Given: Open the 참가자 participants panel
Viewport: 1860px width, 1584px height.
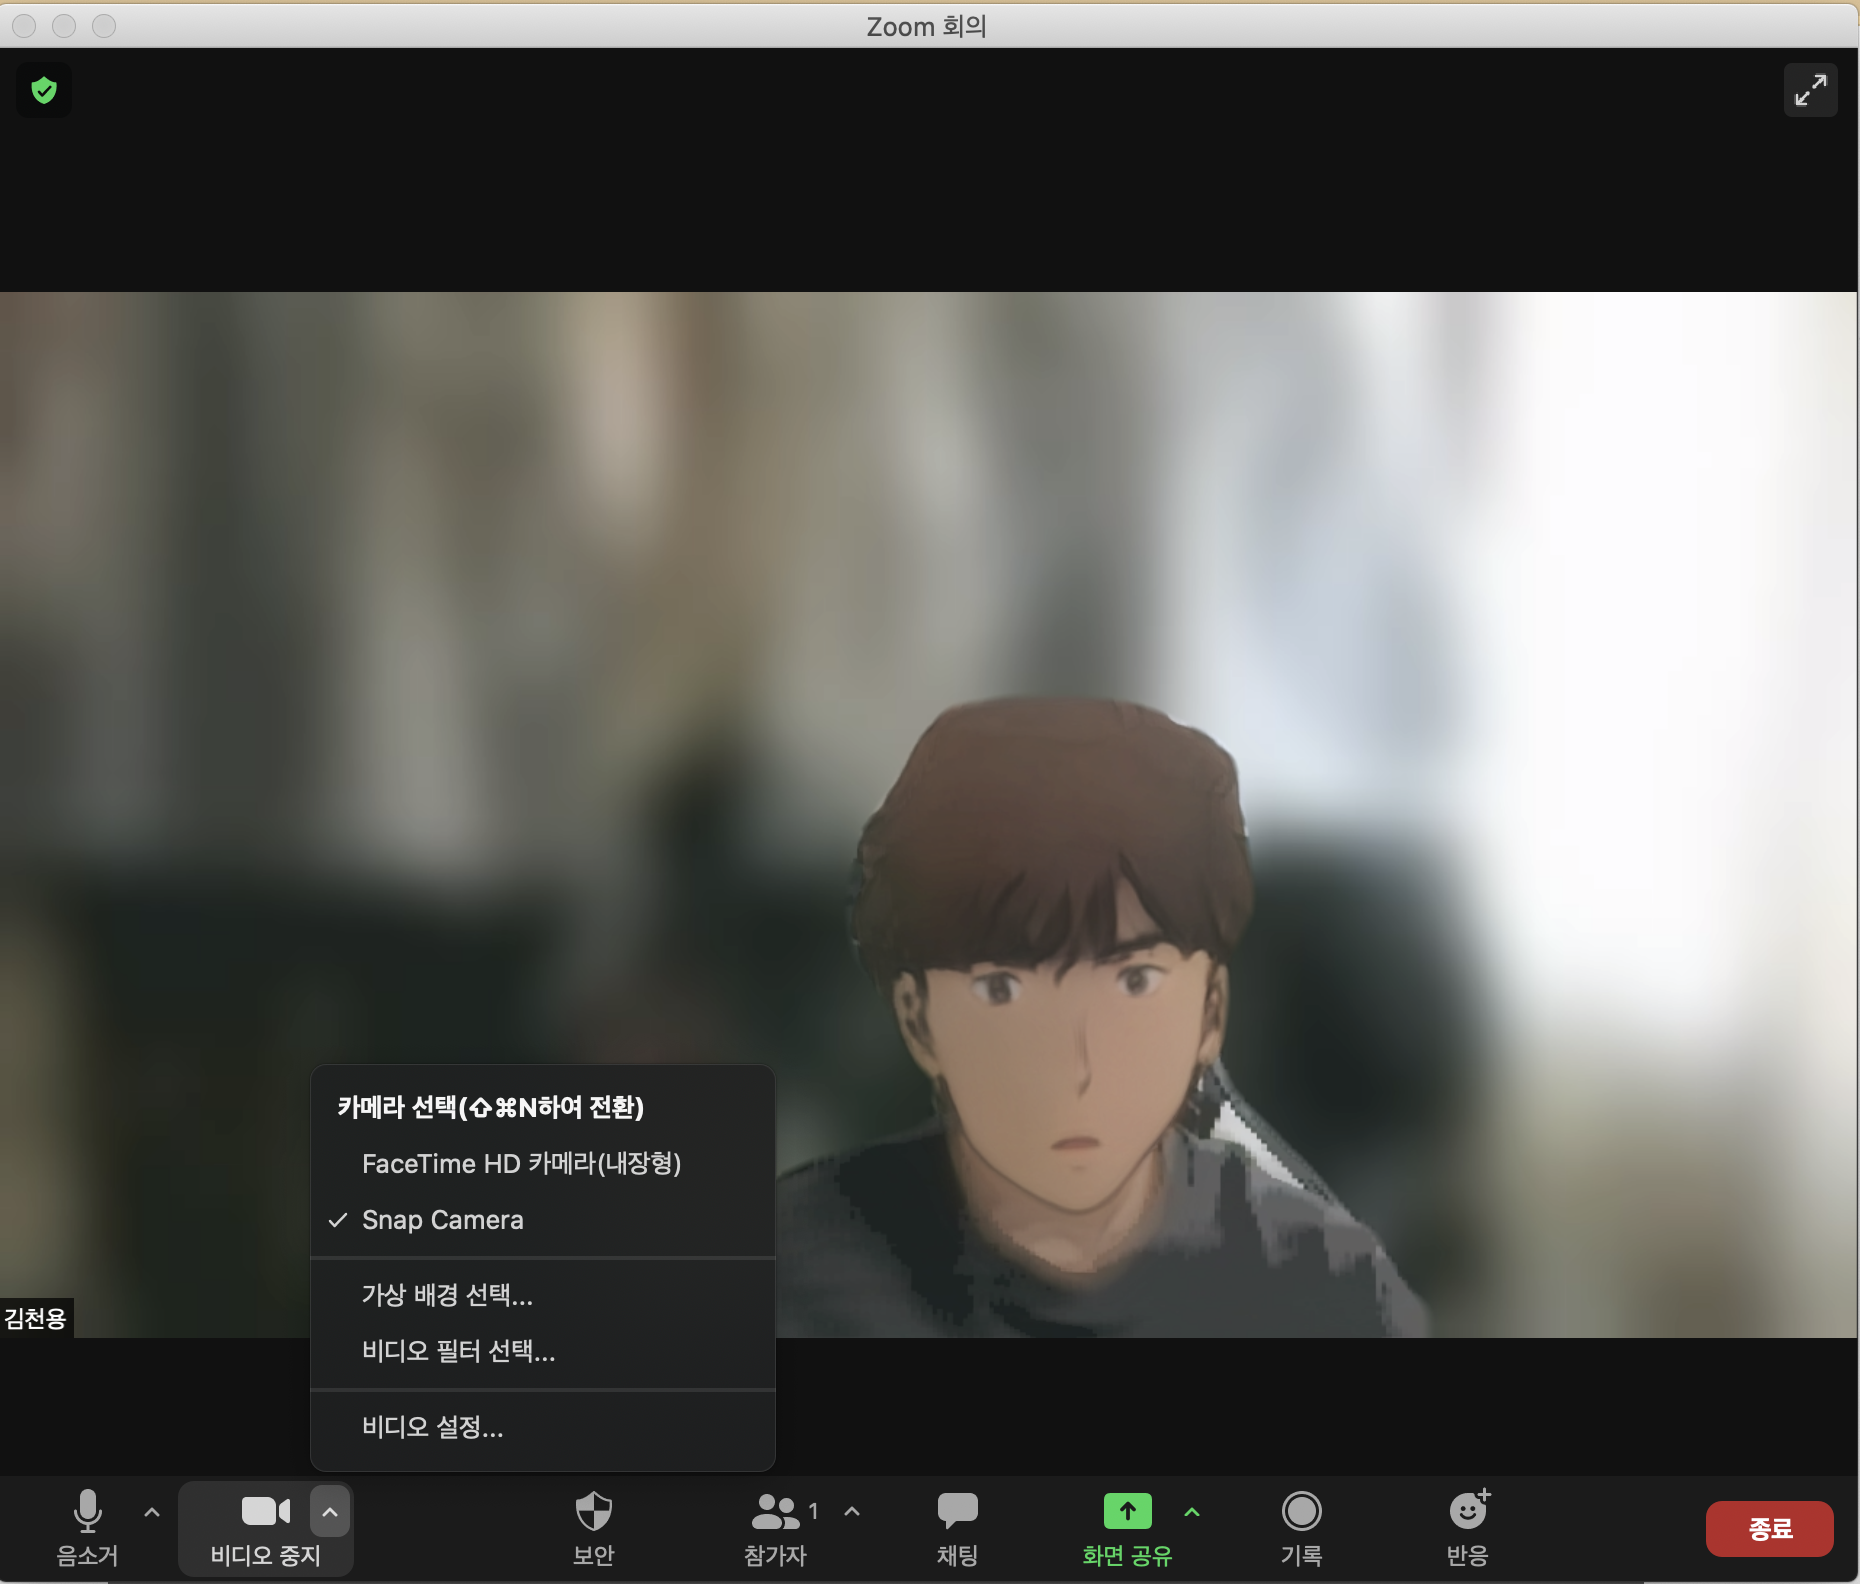Looking at the screenshot, I should click(776, 1527).
